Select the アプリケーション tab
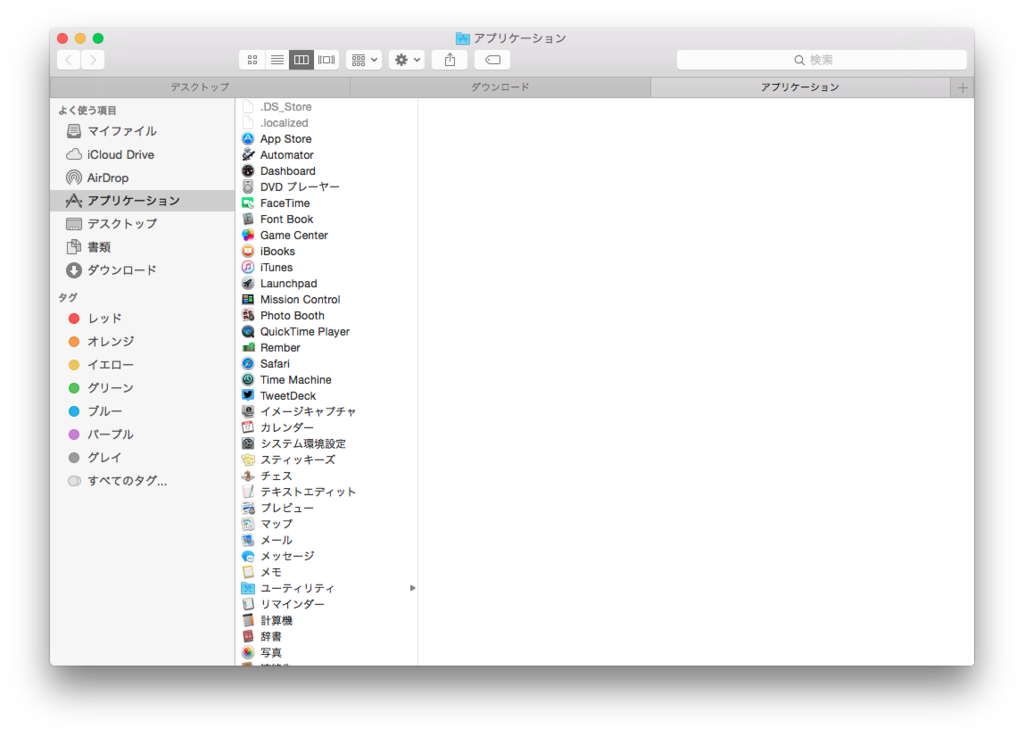The image size is (1024, 737). point(800,87)
